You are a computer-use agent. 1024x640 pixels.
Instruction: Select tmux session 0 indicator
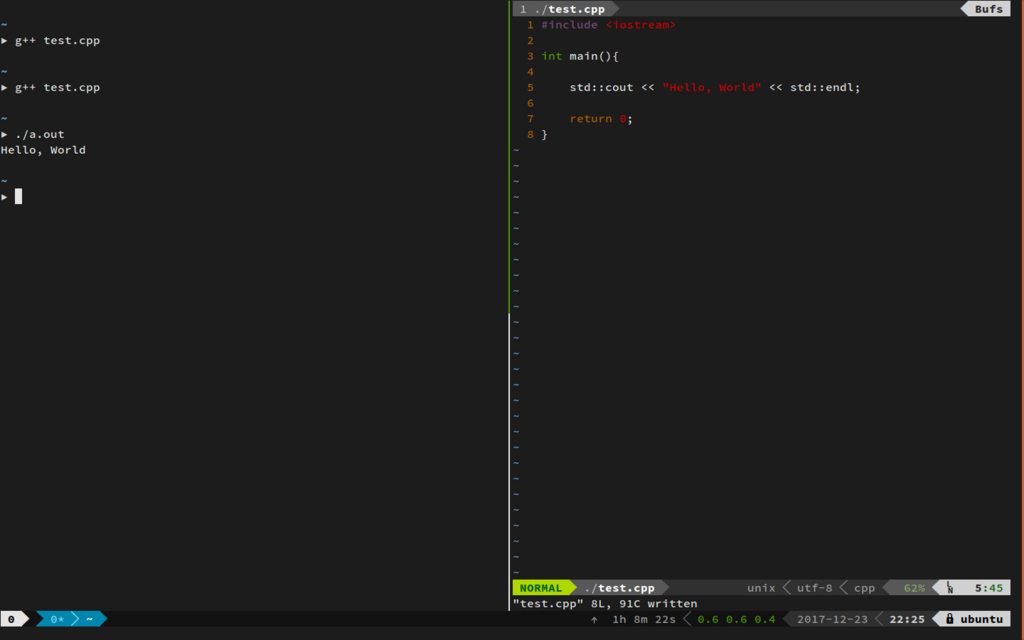(x=11, y=619)
